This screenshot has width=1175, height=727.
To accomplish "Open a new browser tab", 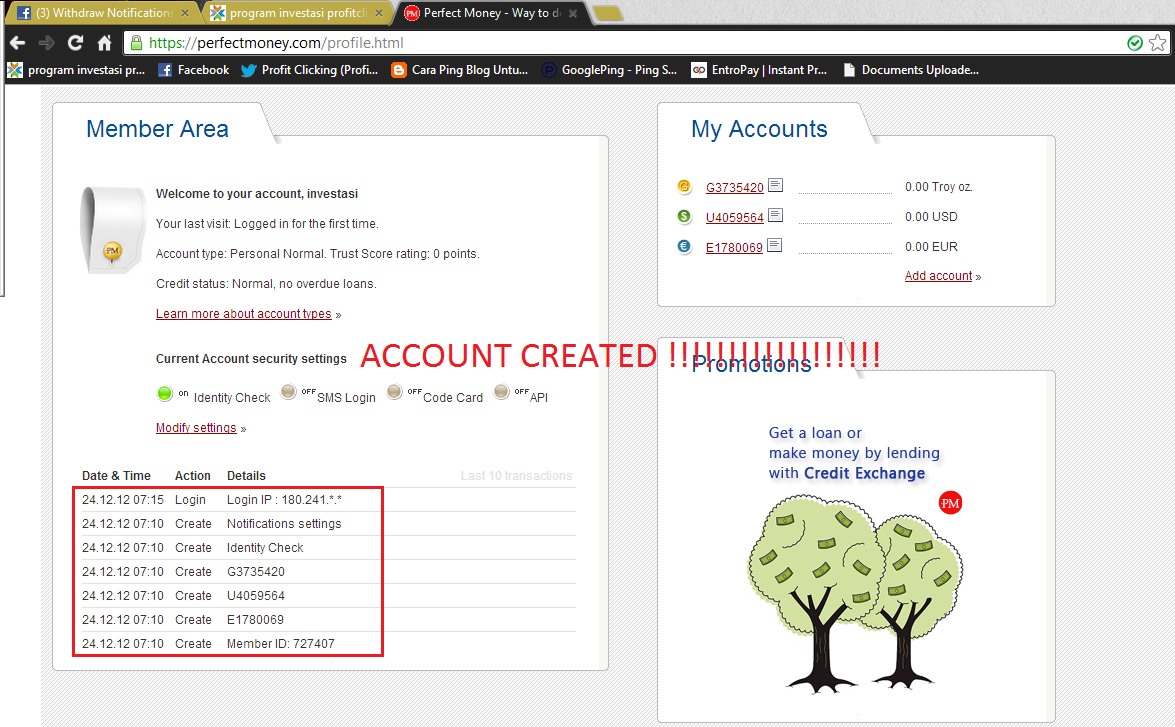I will [607, 13].
